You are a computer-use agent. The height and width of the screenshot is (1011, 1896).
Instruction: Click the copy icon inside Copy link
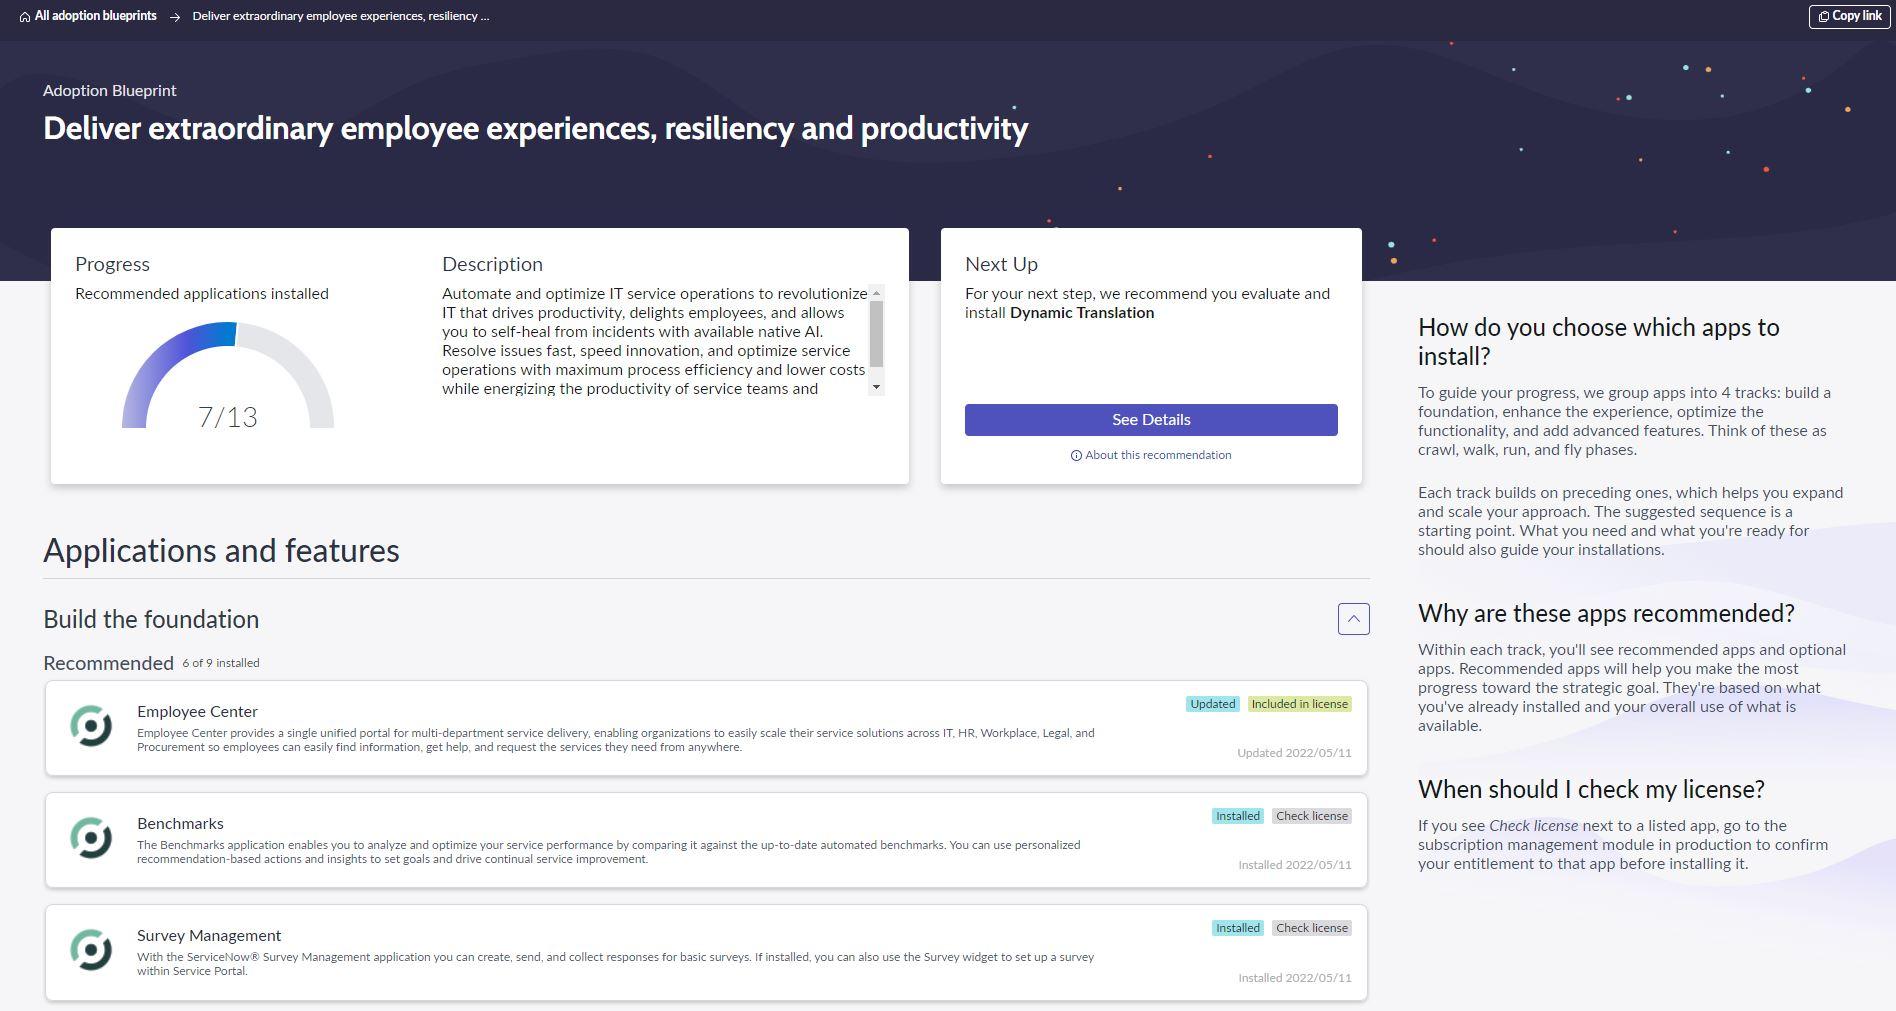(x=1824, y=16)
